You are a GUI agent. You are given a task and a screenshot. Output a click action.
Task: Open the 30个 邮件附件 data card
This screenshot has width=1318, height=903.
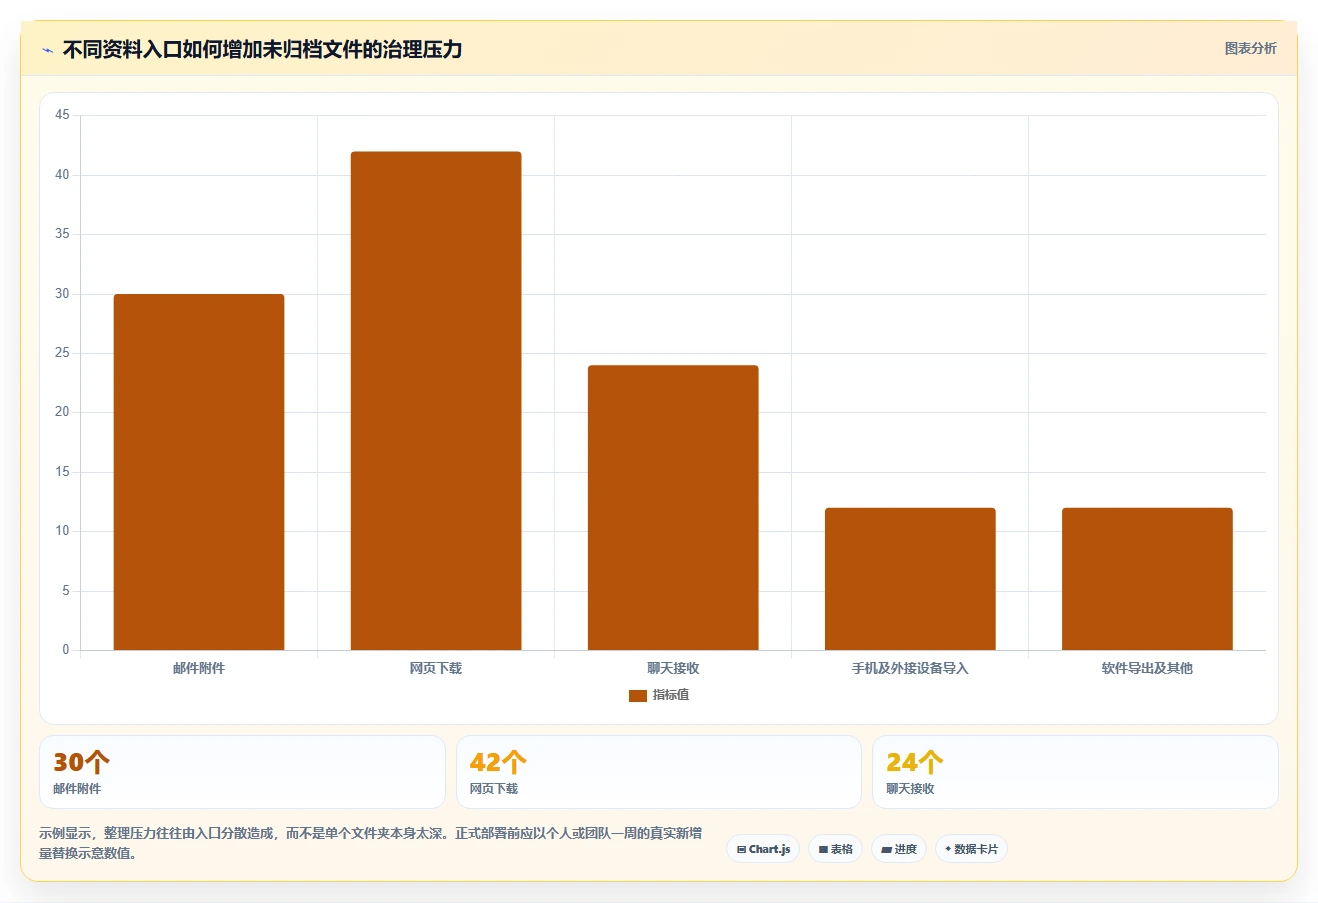(242, 772)
